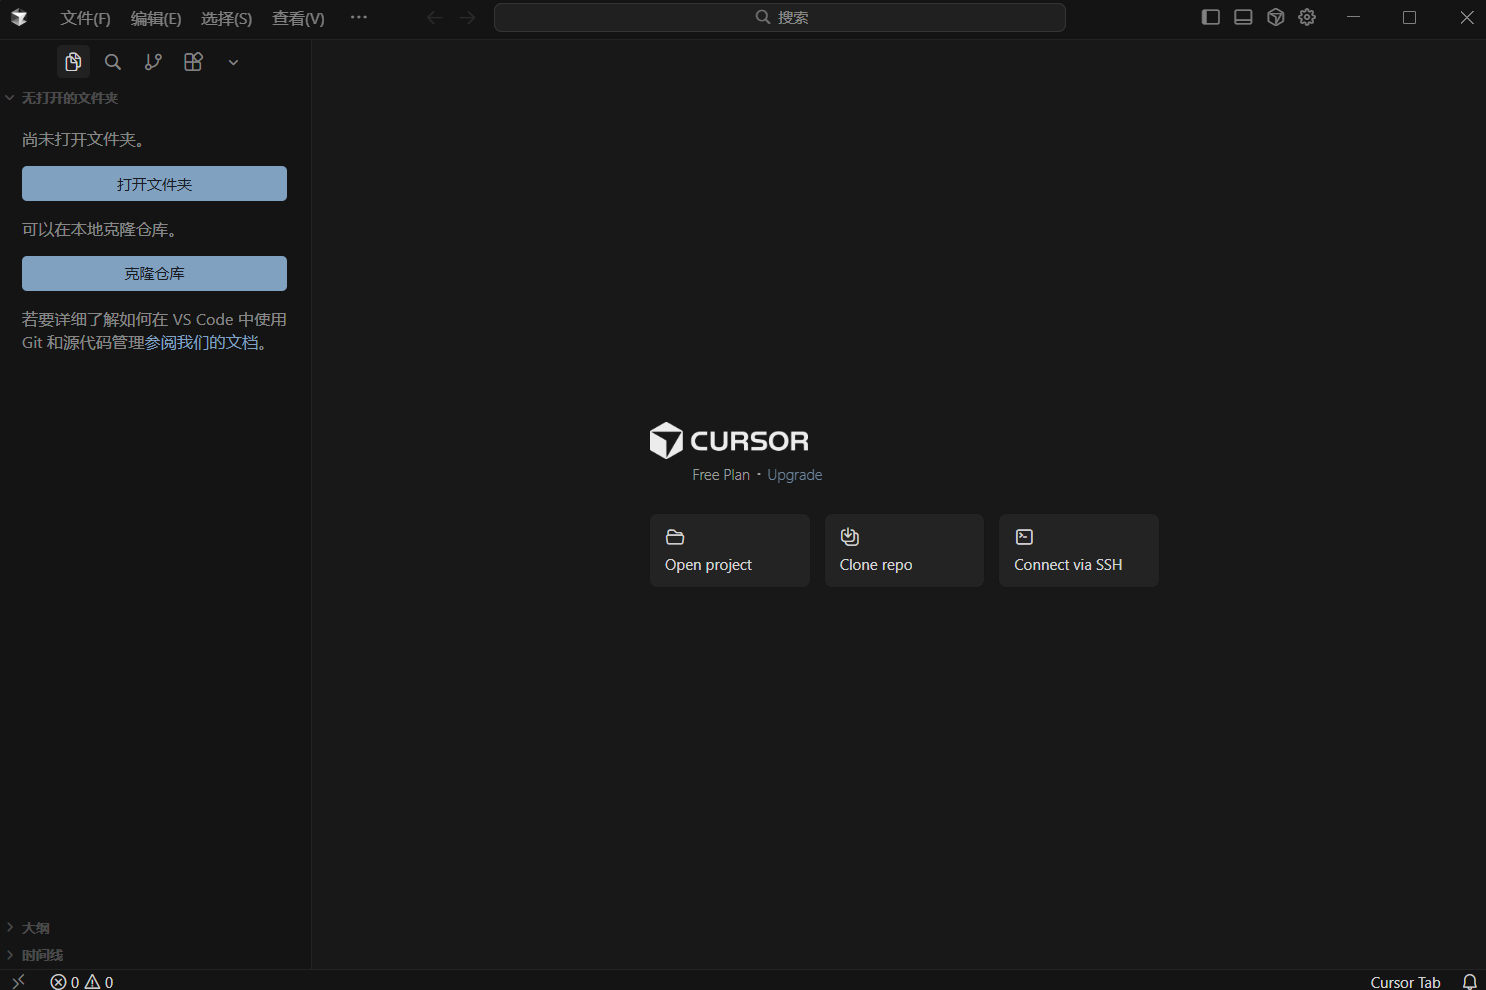Click the Free Plan label
The image size is (1486, 990).
pyautogui.click(x=721, y=475)
